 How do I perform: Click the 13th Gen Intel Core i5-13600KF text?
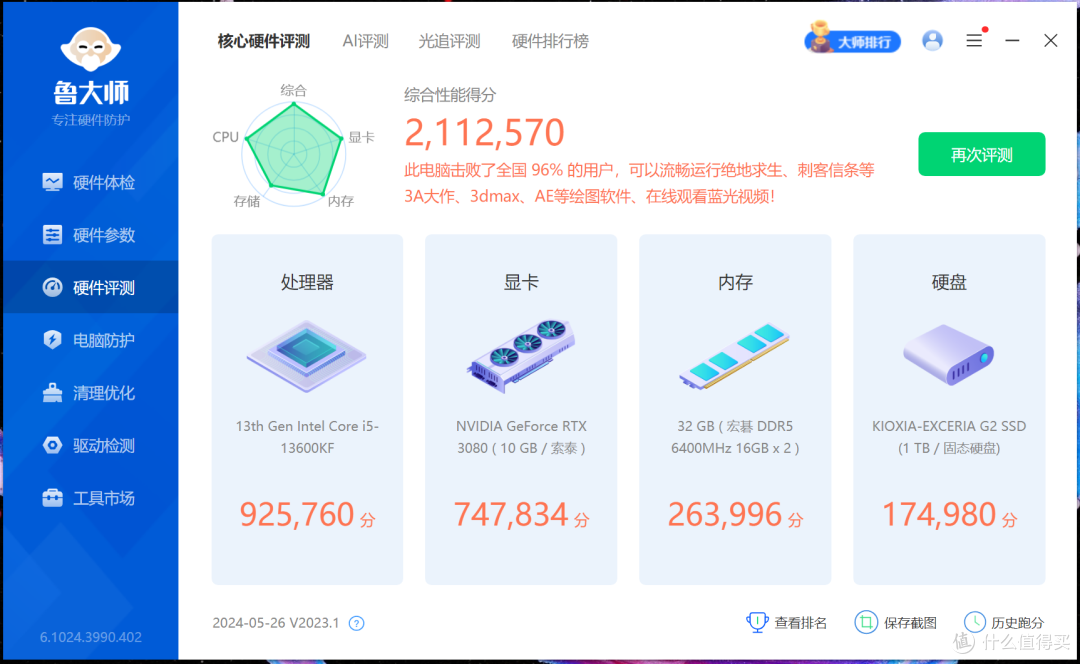tap(307, 437)
